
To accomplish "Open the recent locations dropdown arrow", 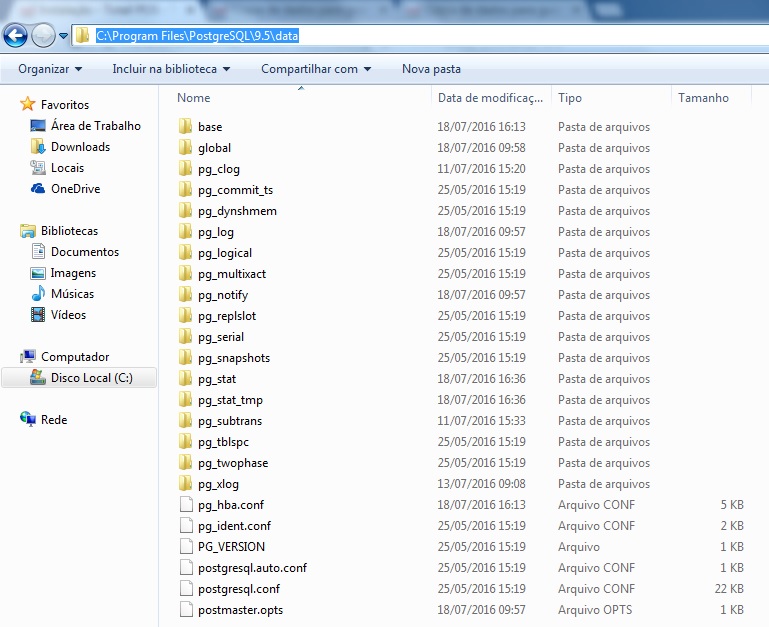I will (x=63, y=36).
